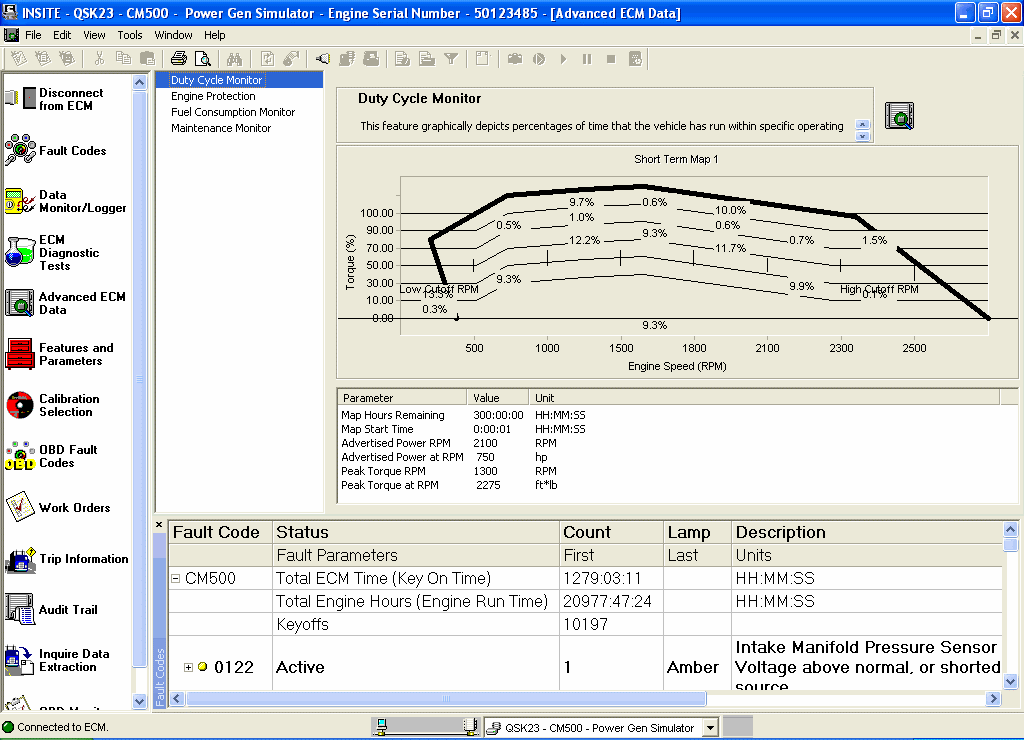Select Engine Protection in the list
The image size is (1024, 740).
[x=213, y=96]
